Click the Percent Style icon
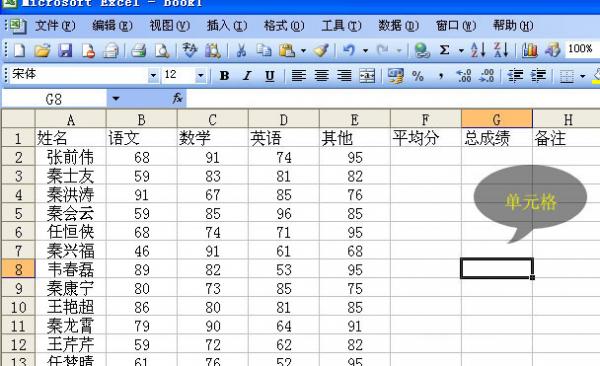This screenshot has height=366, width=600. [418, 76]
